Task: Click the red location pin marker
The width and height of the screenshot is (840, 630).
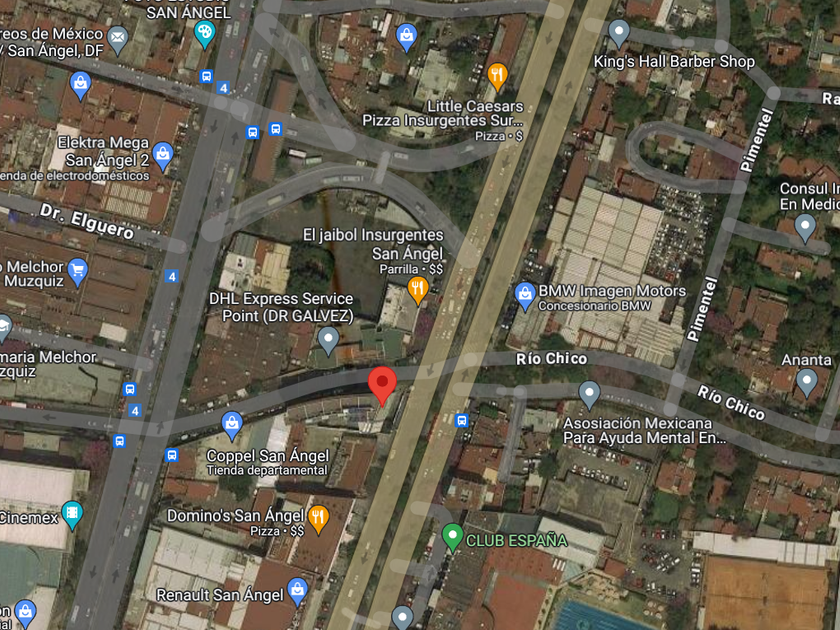Action: (382, 386)
